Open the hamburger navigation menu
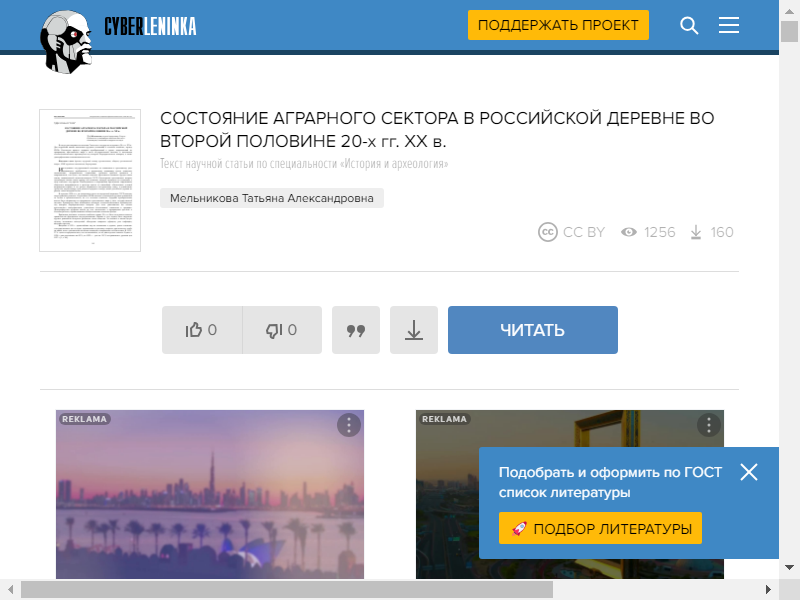Viewport: 800px width, 600px height. (729, 26)
